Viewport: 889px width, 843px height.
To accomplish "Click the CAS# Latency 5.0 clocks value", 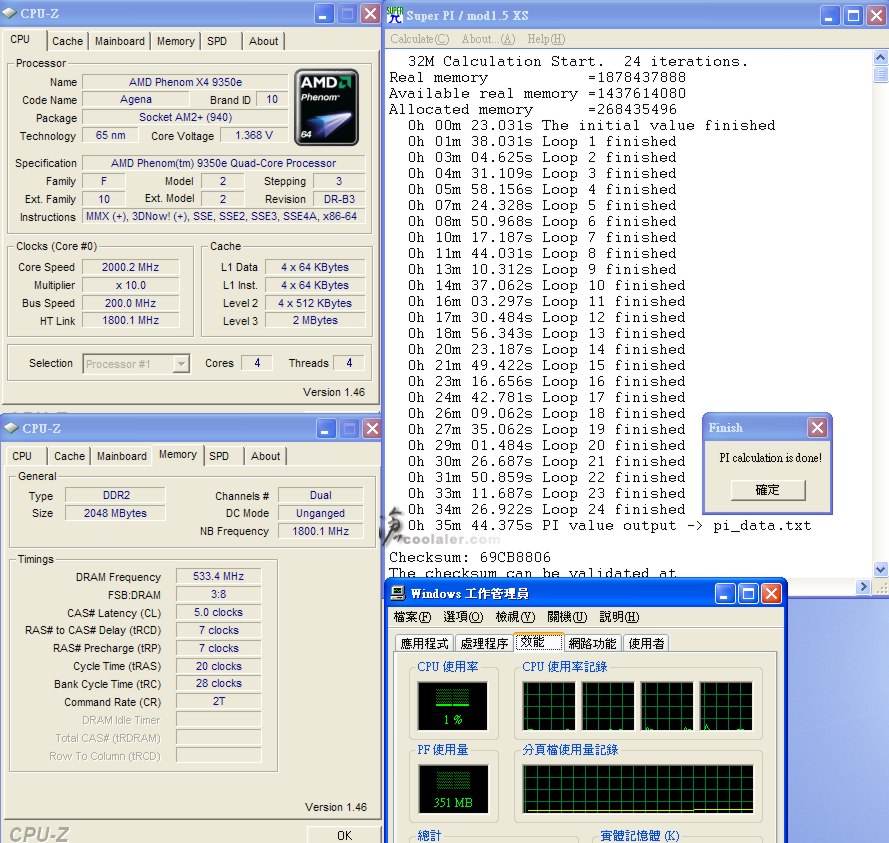I will tap(218, 612).
